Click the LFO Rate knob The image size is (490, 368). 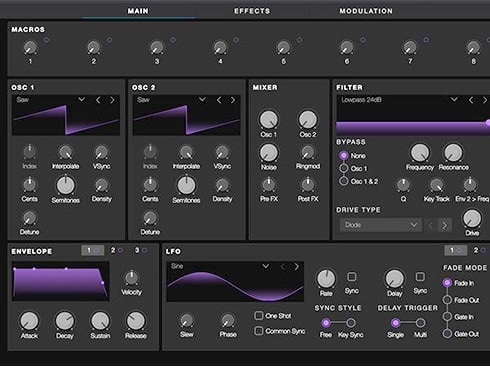point(326,279)
